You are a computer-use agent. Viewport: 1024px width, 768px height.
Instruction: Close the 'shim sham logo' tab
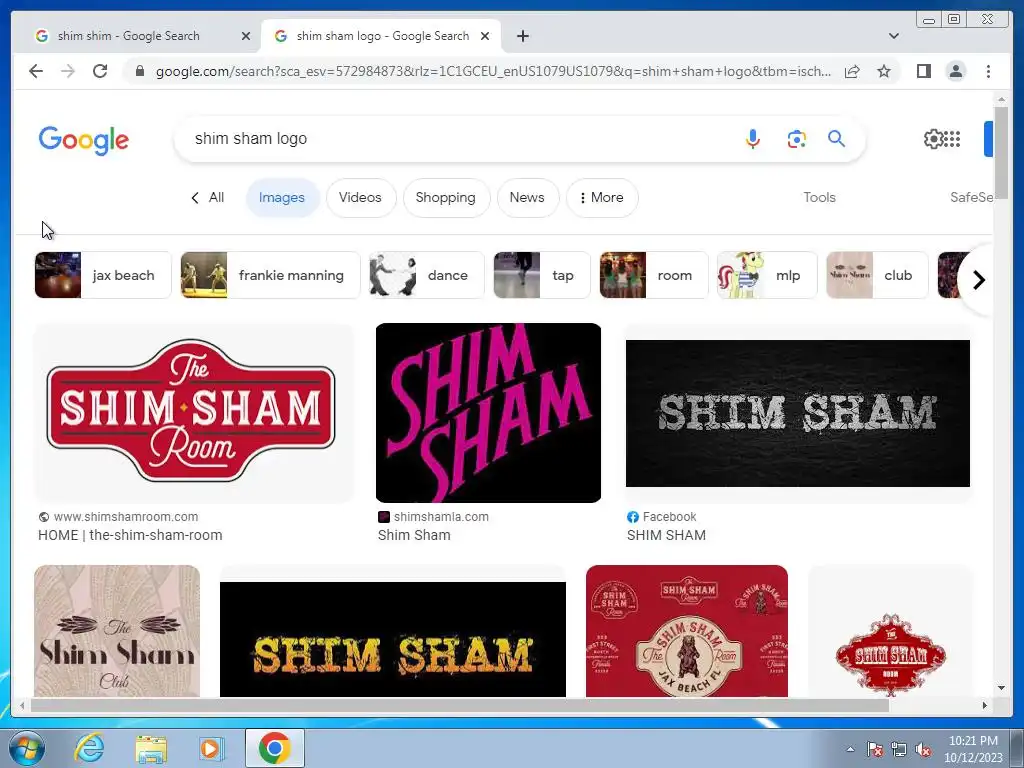click(485, 36)
